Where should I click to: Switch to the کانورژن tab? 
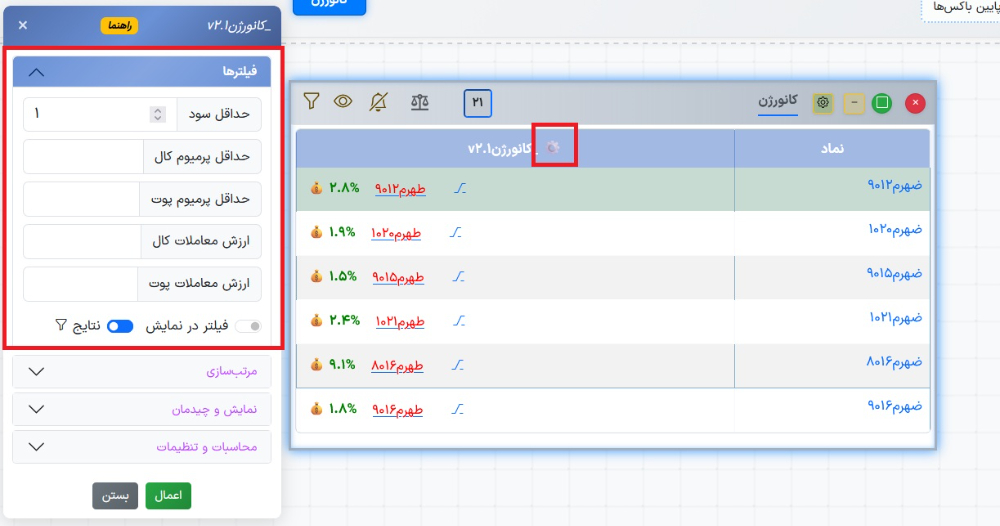coord(777,102)
